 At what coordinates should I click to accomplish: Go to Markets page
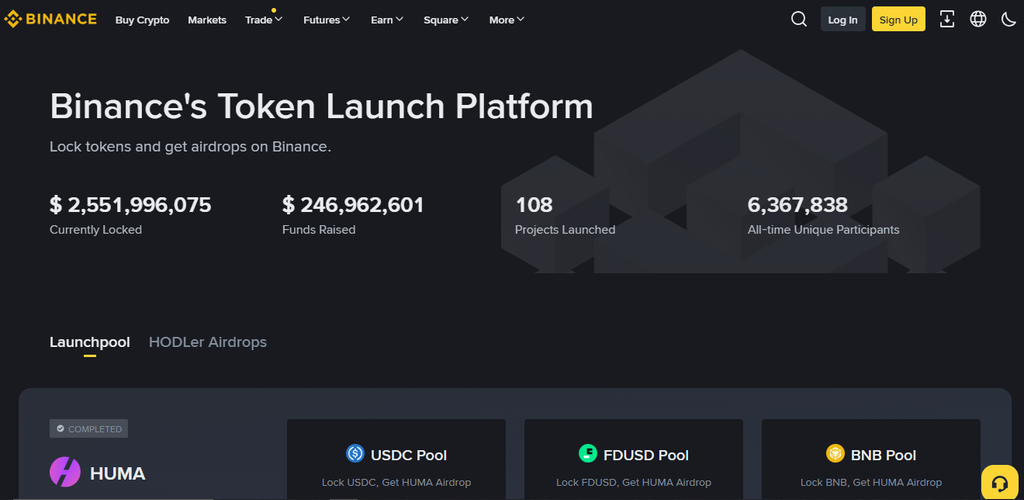click(x=207, y=20)
